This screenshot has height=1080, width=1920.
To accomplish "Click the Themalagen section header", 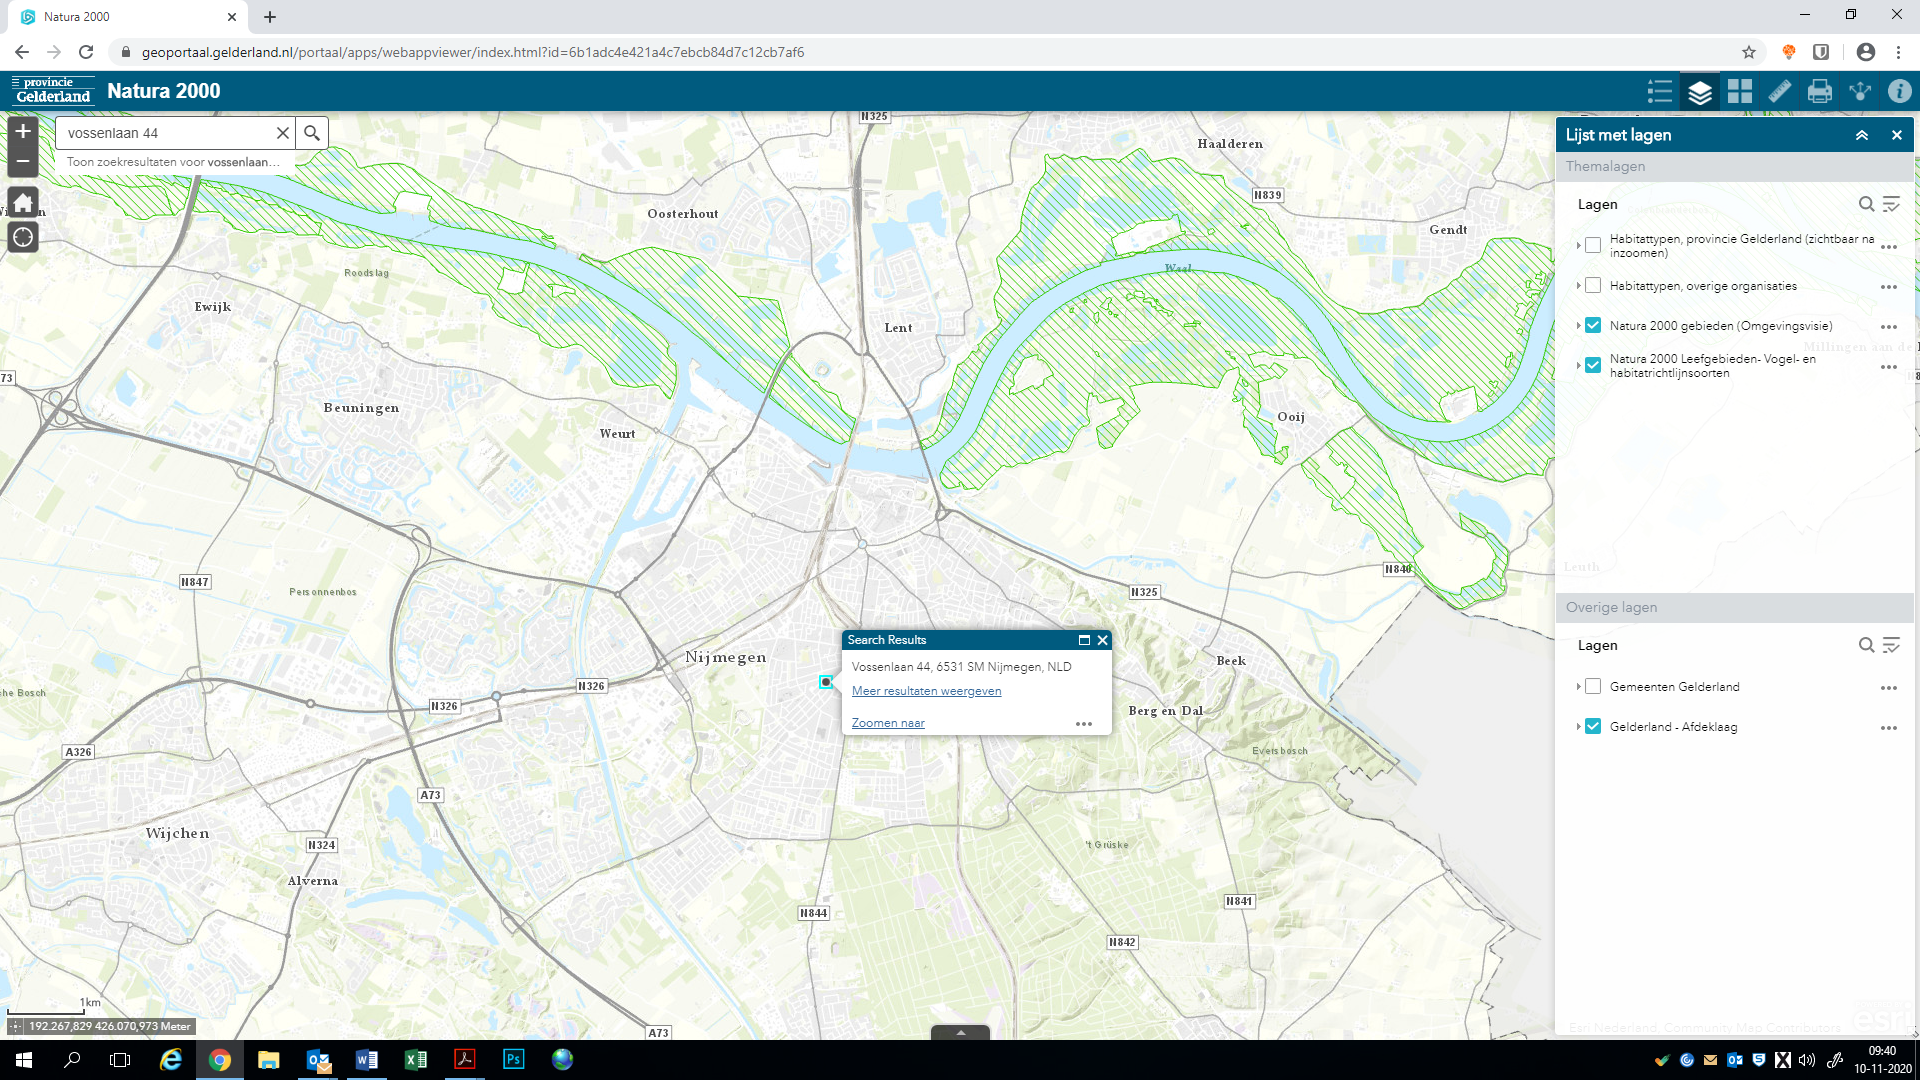I will 1734,166.
